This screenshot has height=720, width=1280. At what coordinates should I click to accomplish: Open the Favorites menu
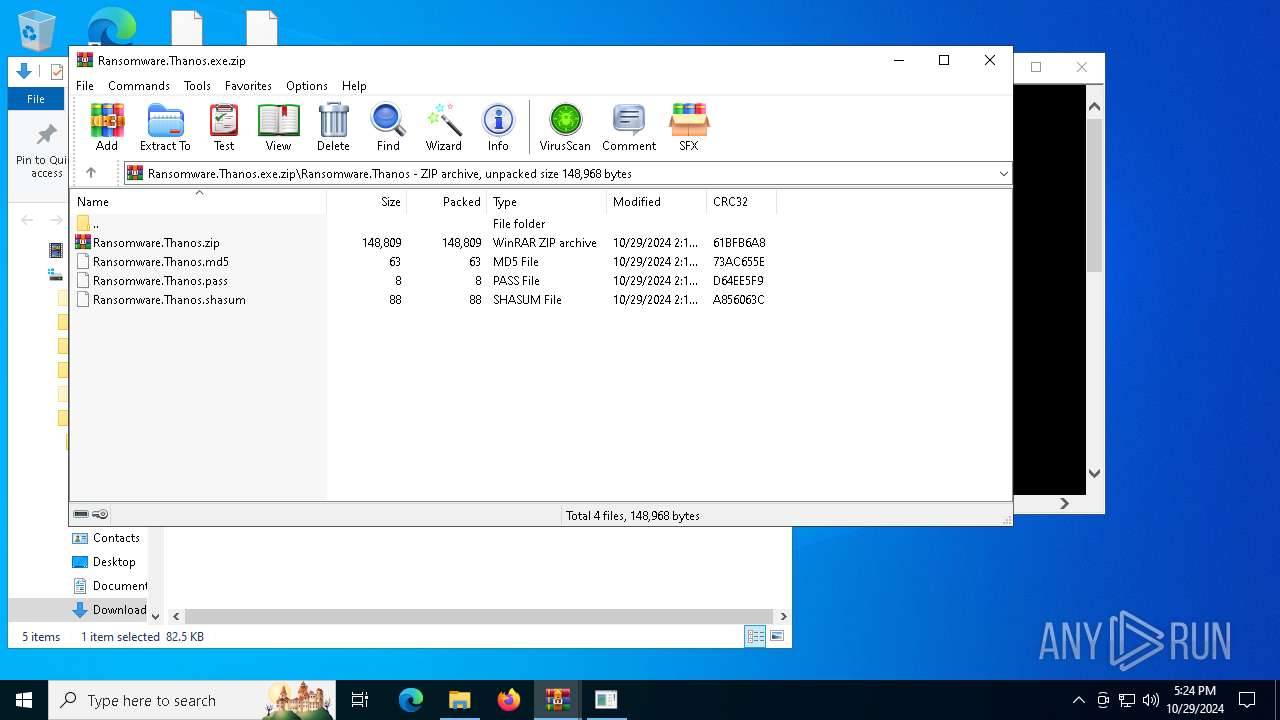248,86
